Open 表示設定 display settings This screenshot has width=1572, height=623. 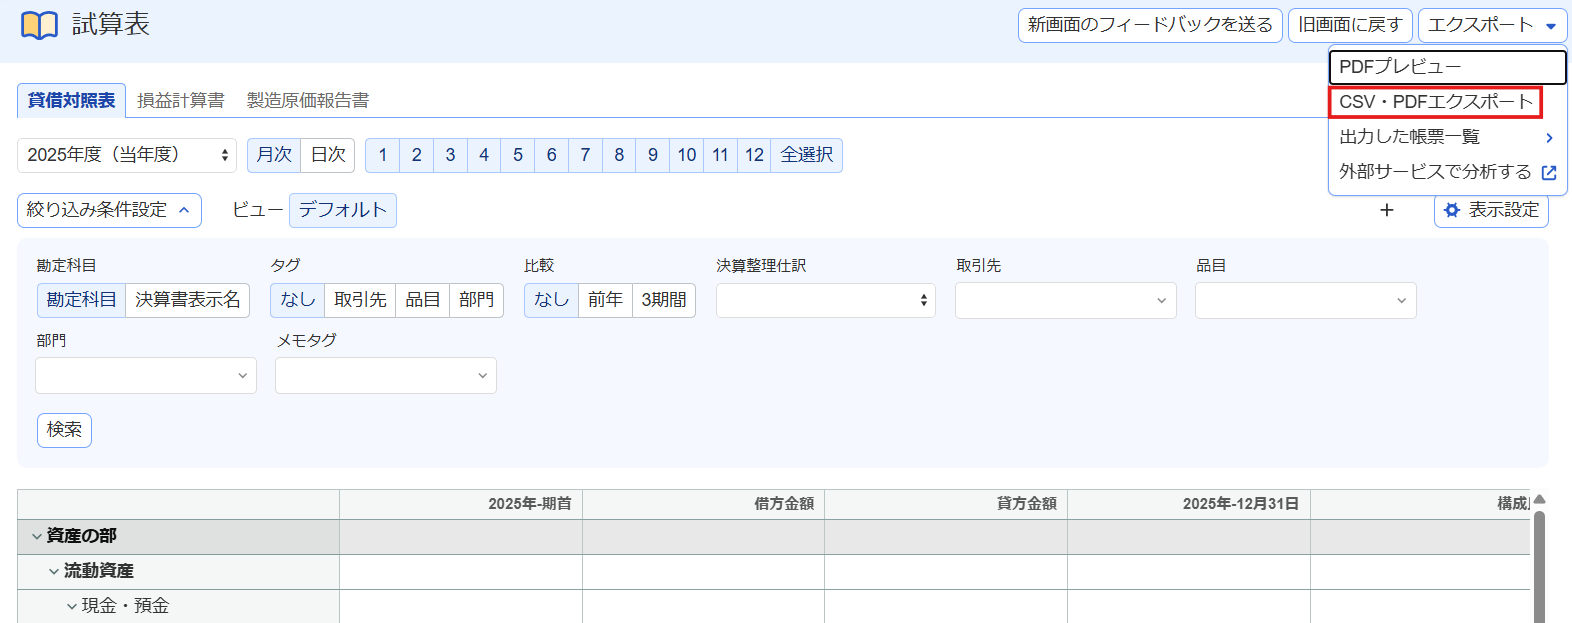pos(1491,210)
